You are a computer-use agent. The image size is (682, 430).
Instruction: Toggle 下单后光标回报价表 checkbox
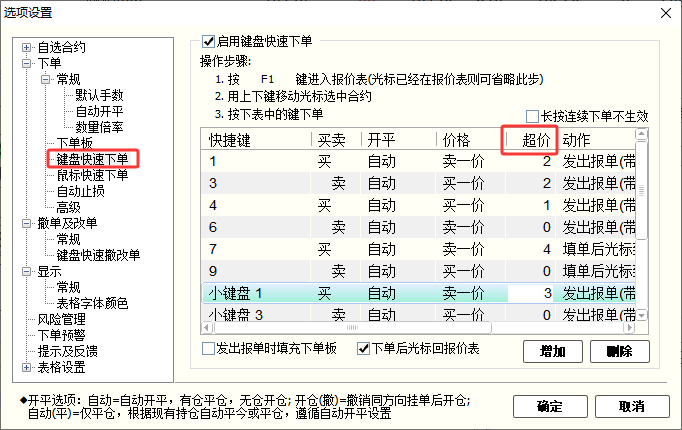[363, 349]
